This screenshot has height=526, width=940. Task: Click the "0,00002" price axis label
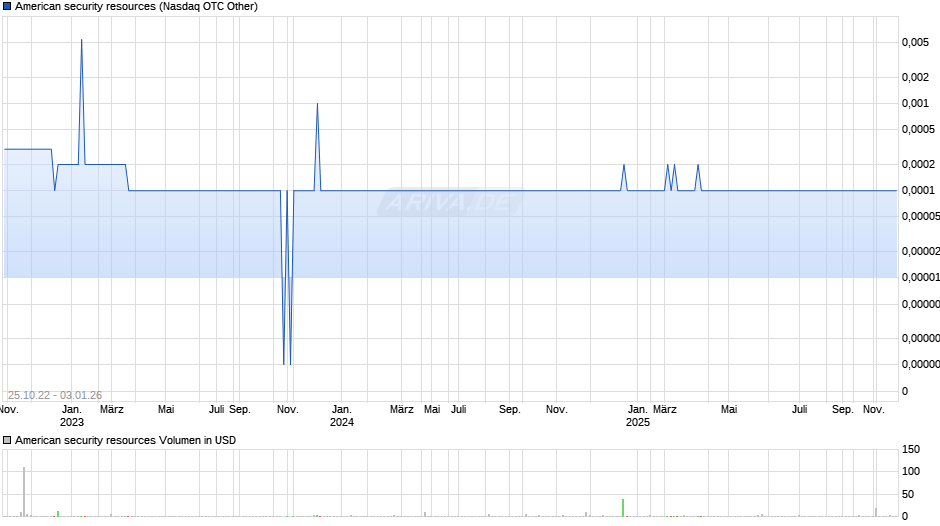click(921, 251)
